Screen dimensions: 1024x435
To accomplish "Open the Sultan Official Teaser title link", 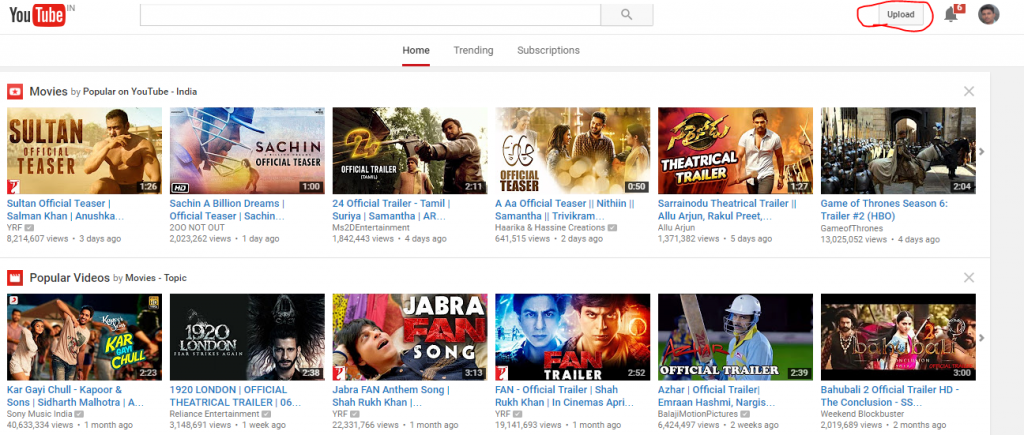I will (x=65, y=210).
